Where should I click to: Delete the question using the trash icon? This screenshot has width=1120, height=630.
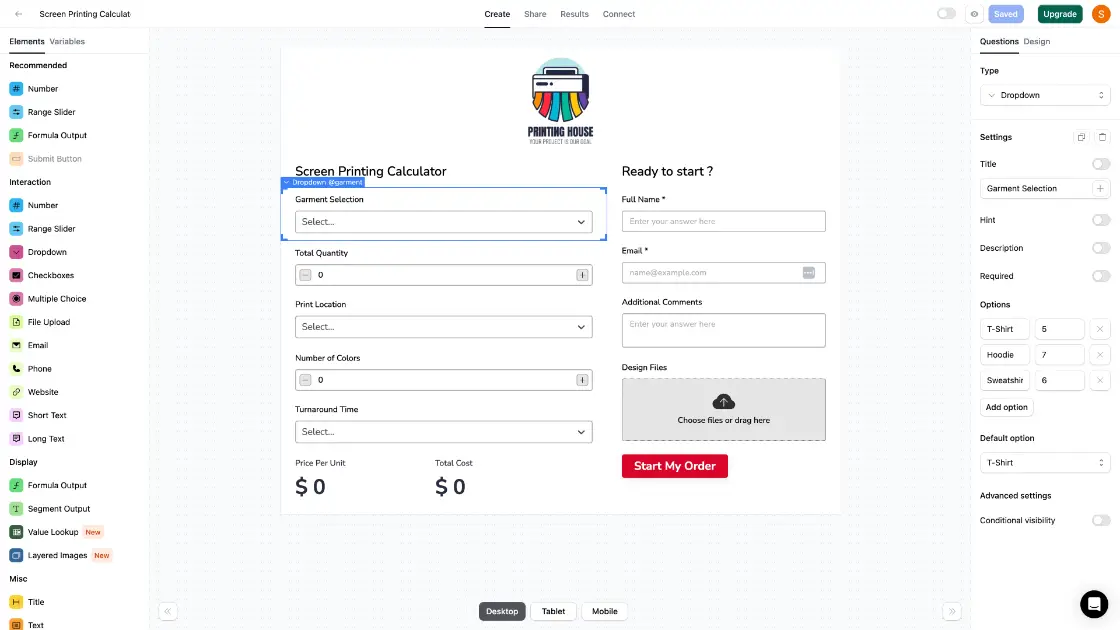coord(1102,136)
